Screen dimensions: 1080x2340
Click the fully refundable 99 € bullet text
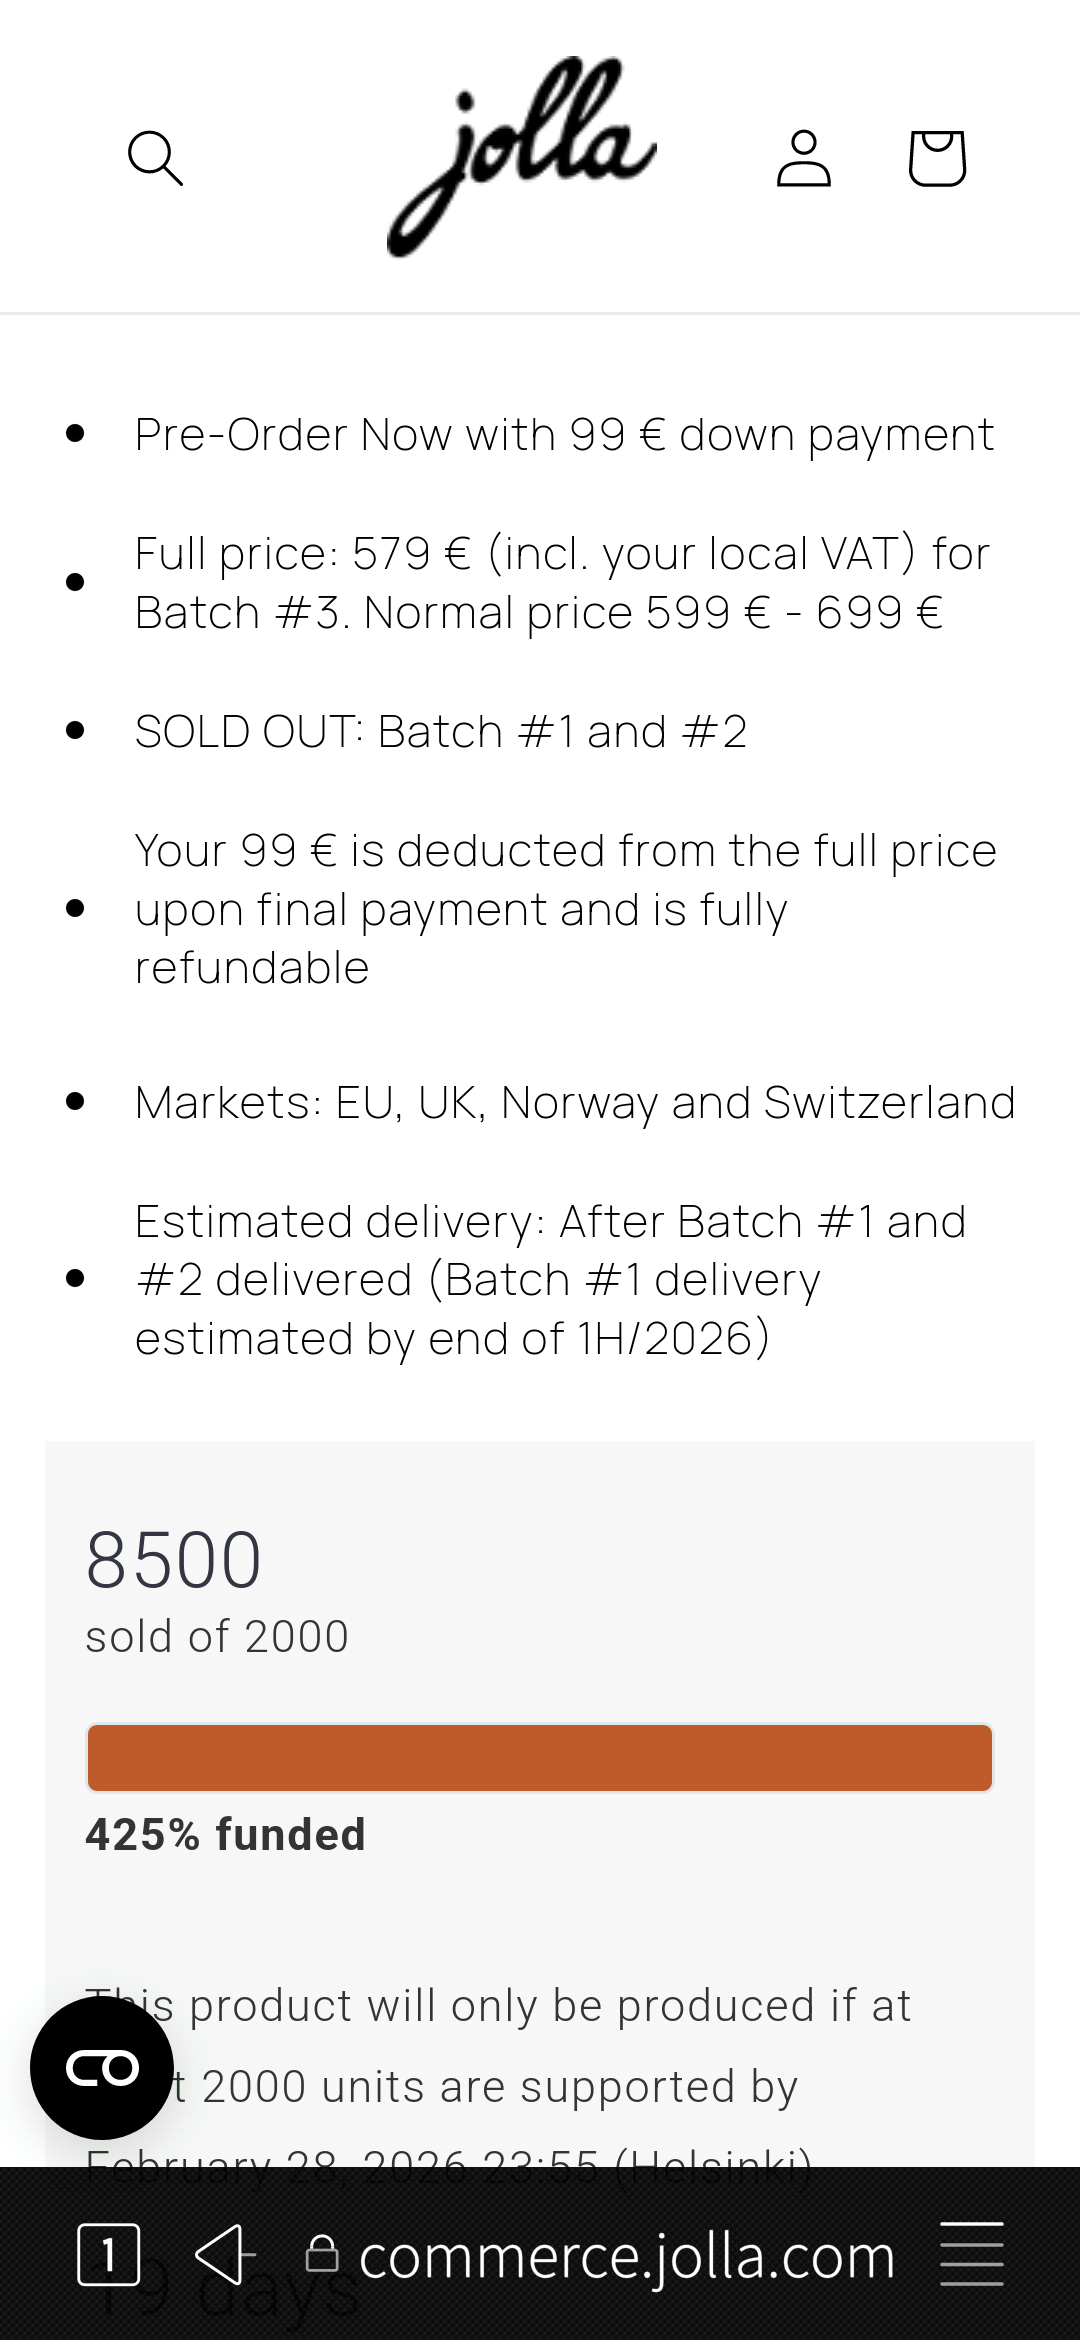[565, 908]
